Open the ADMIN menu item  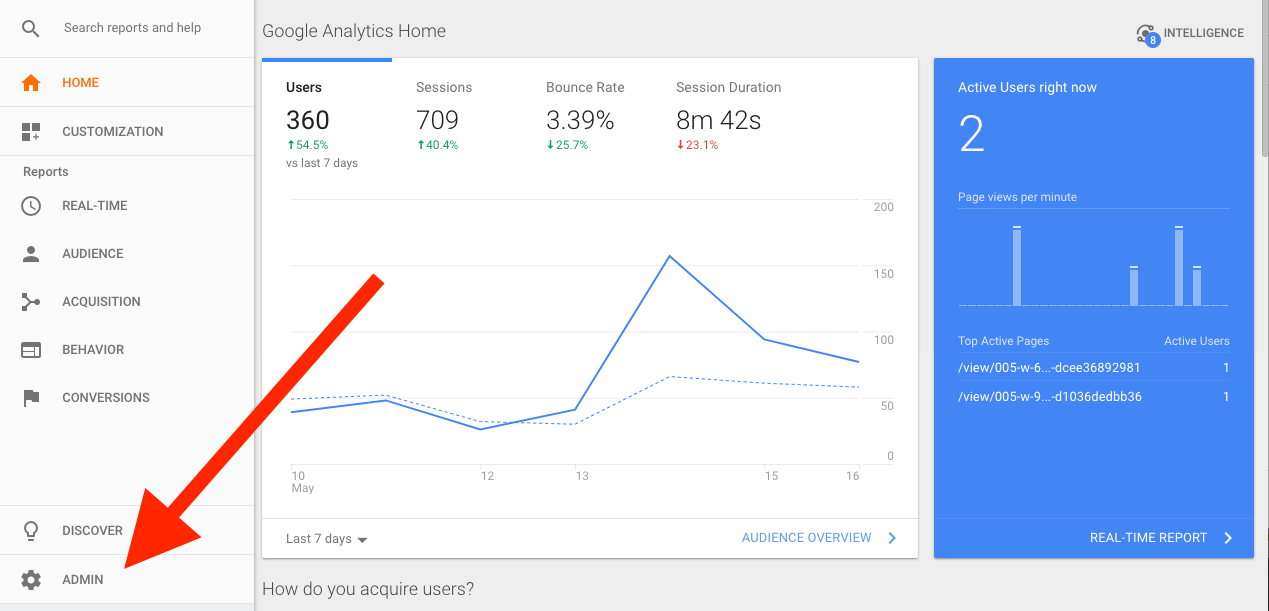[x=127, y=580]
